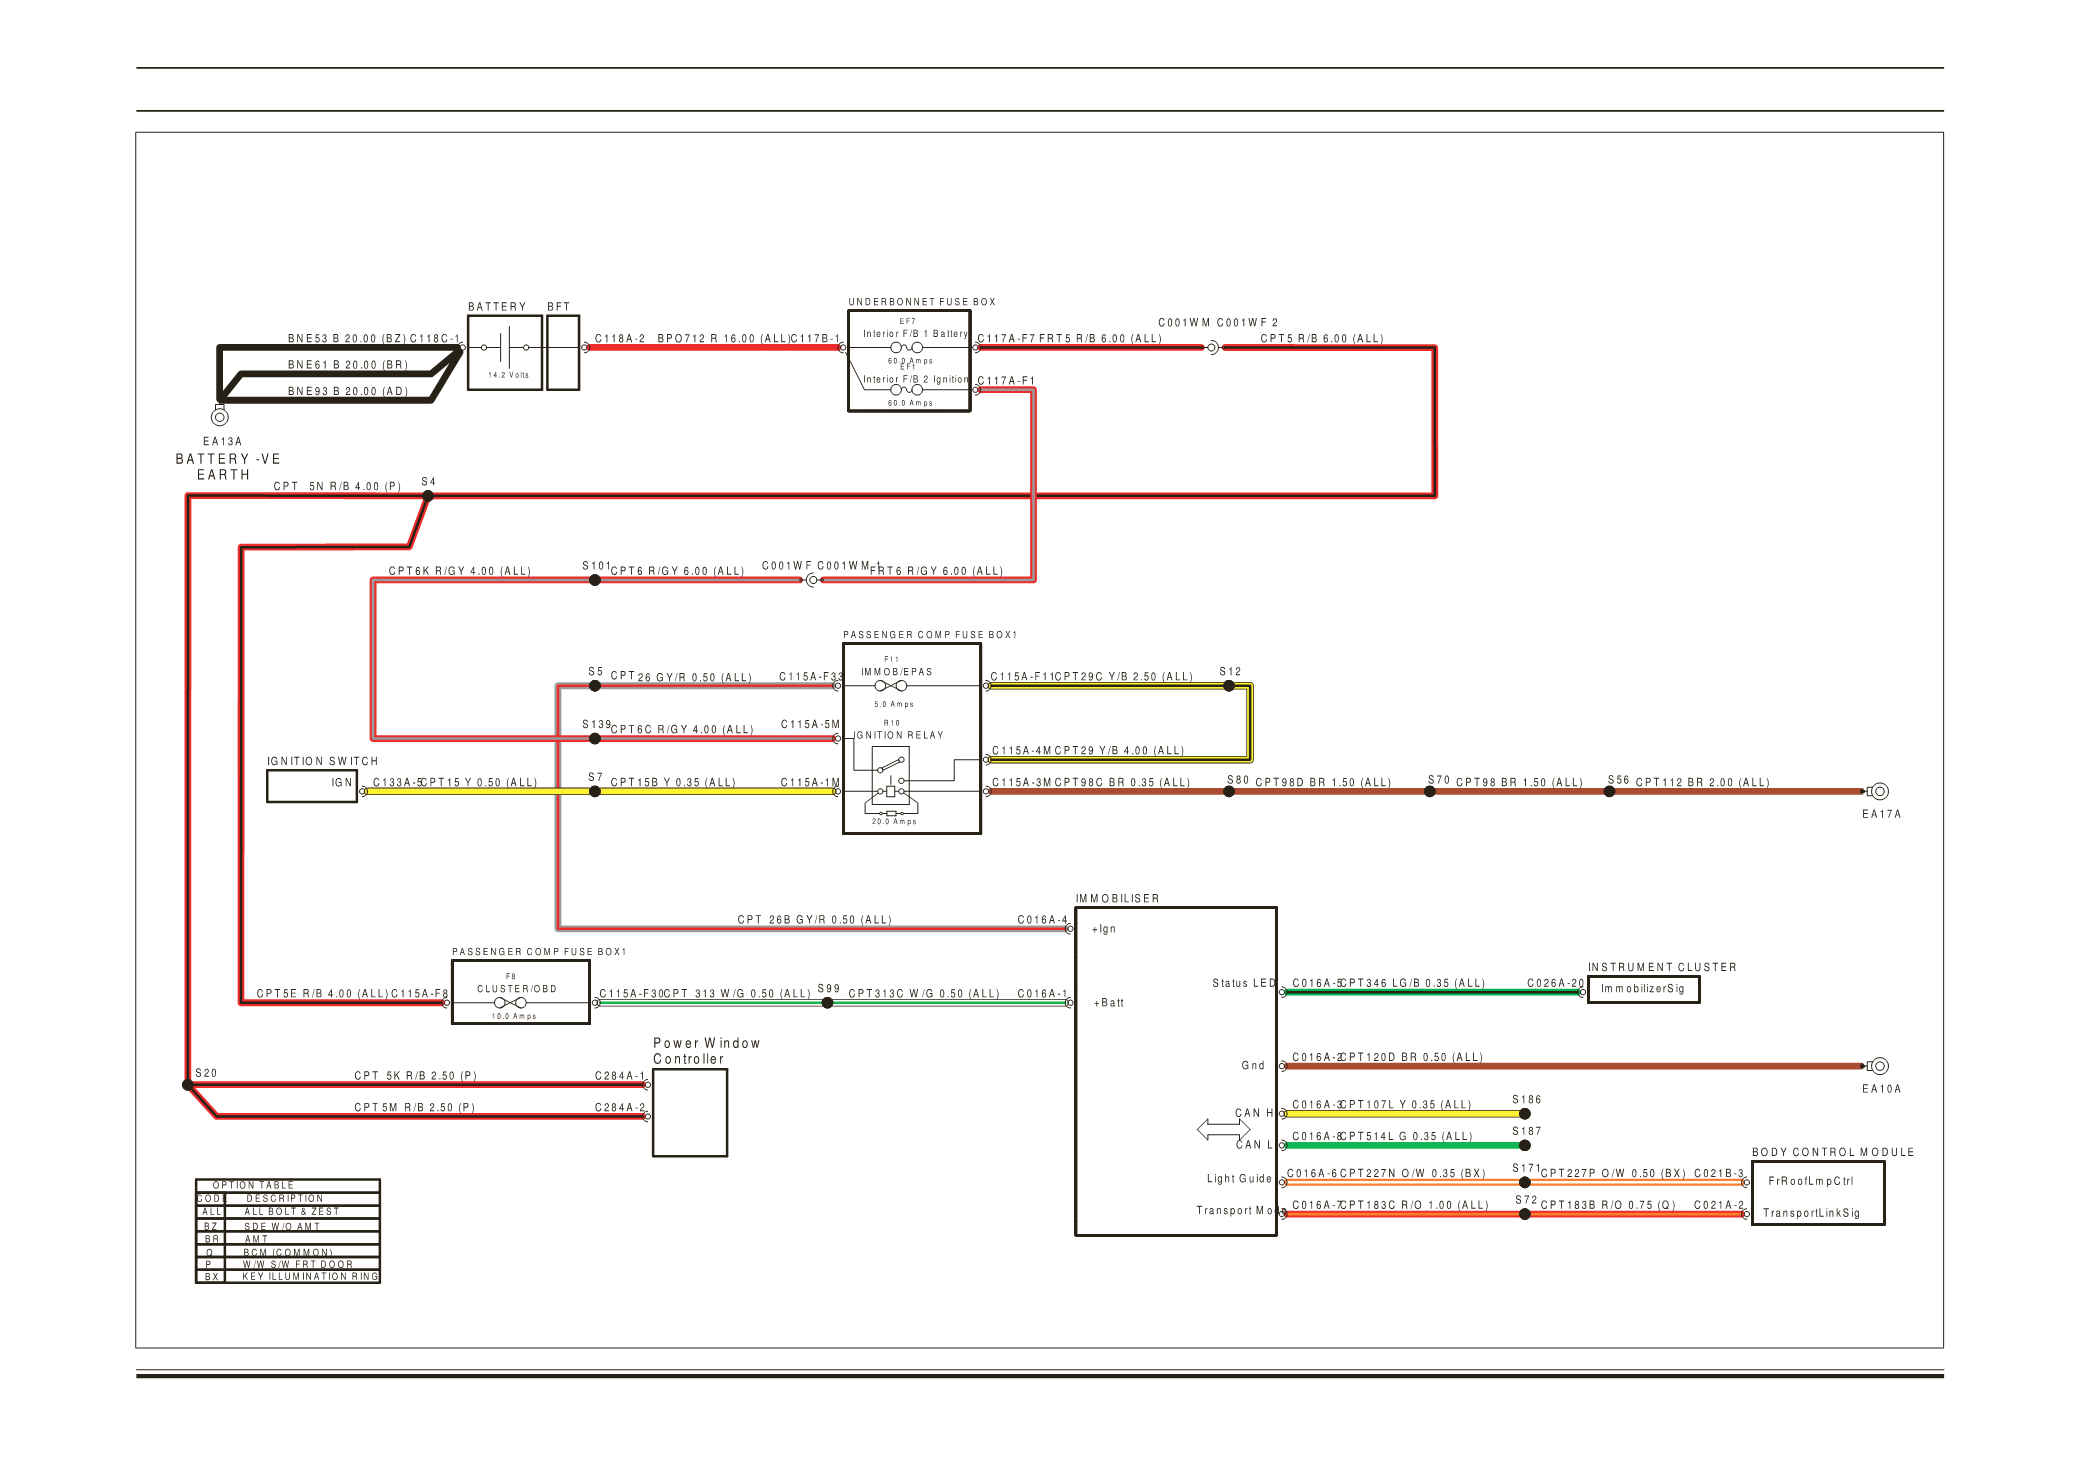This screenshot has width=2080, height=1471.
Task: Click splice point S4
Action: [x=428, y=496]
